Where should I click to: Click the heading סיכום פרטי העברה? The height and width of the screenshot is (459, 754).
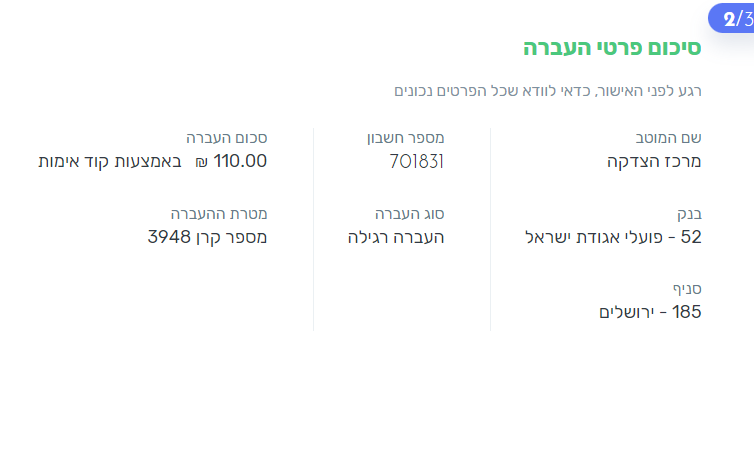click(x=611, y=47)
